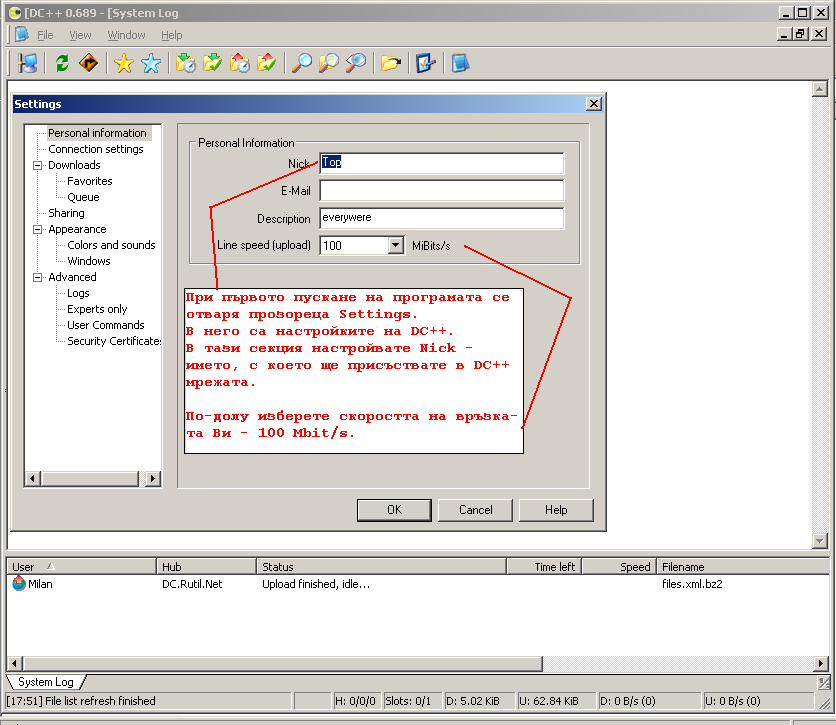This screenshot has width=836, height=725.
Task: Select Experts only item
Action: (x=97, y=309)
